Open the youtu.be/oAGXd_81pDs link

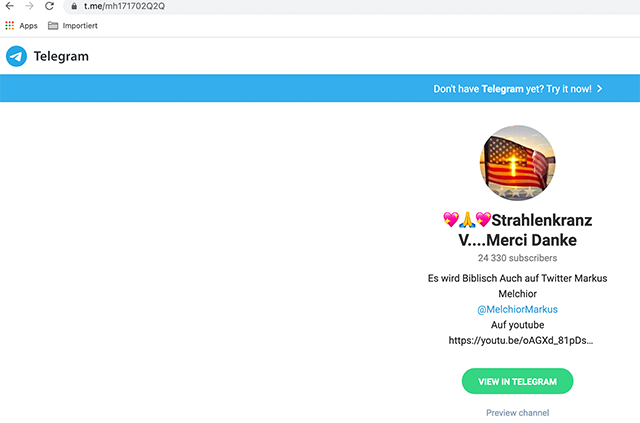(x=521, y=341)
